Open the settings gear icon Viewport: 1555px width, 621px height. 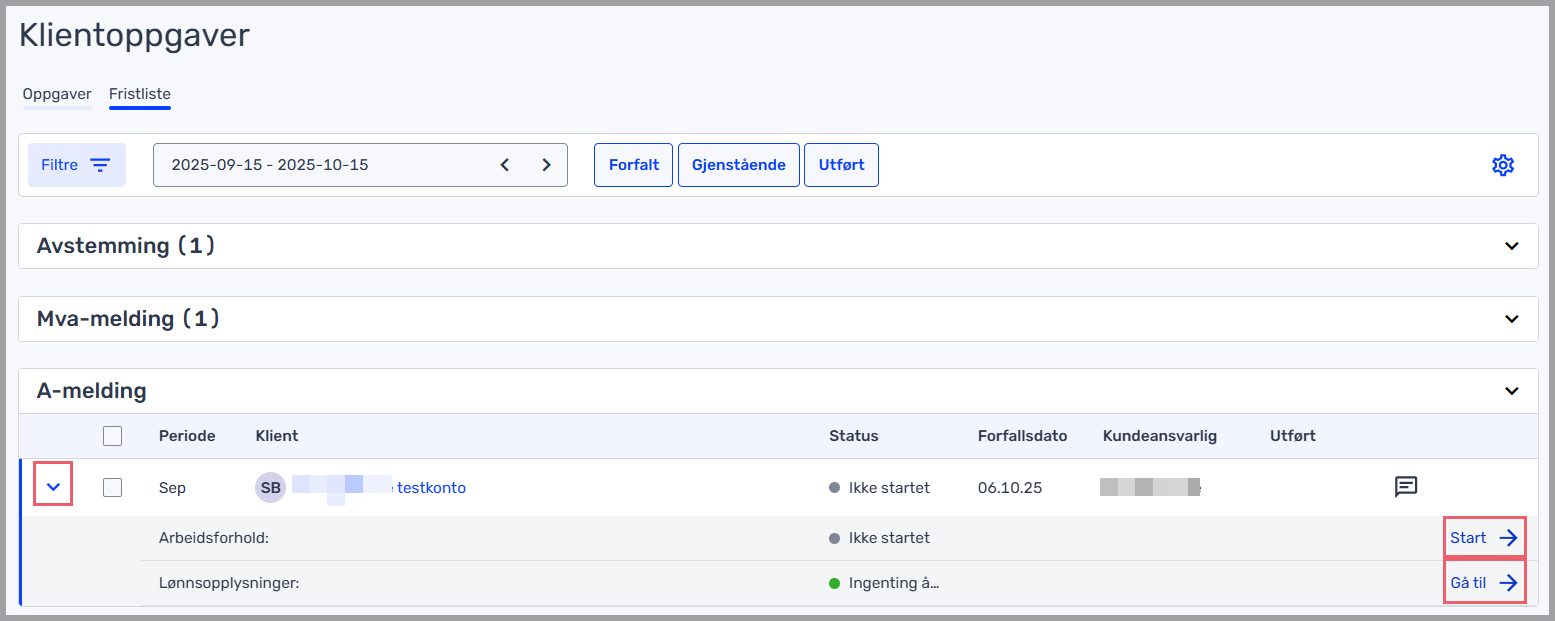pyautogui.click(x=1502, y=165)
